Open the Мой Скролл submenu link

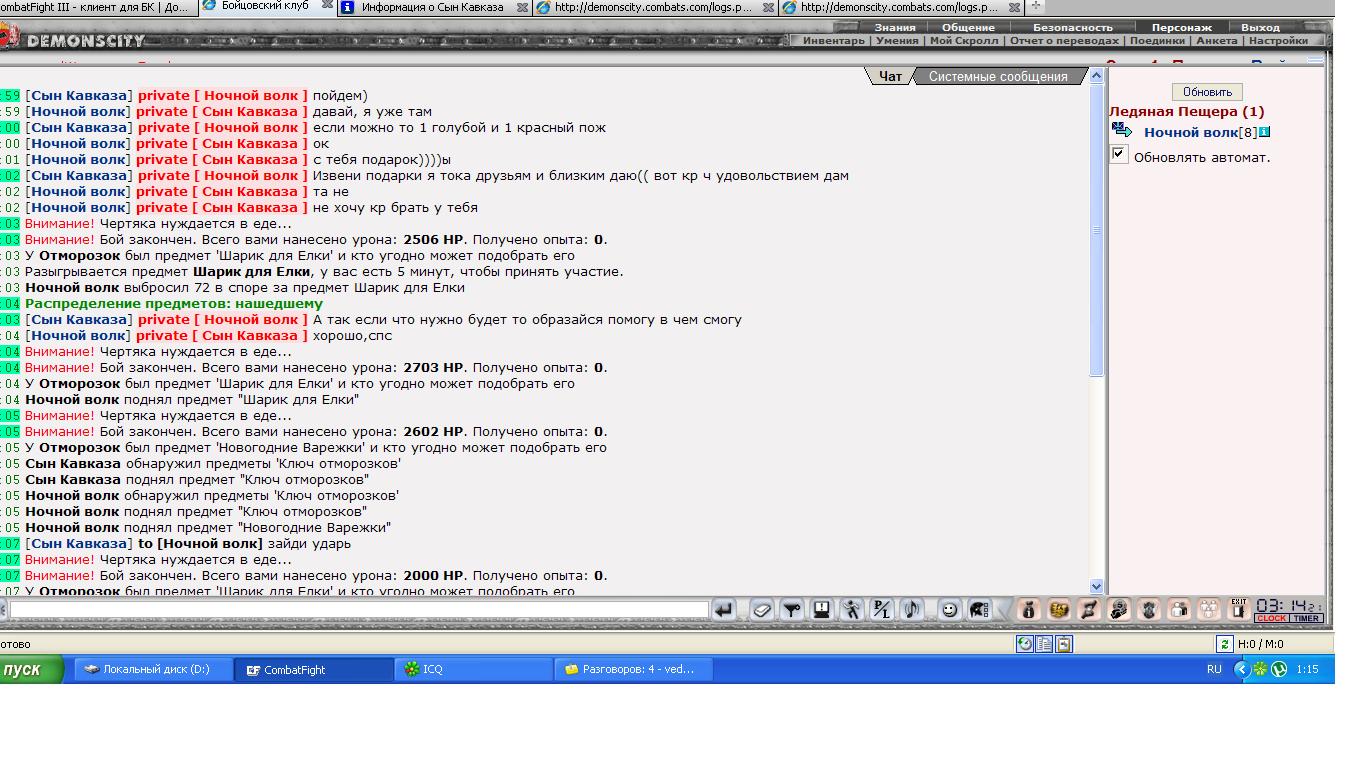(x=965, y=41)
